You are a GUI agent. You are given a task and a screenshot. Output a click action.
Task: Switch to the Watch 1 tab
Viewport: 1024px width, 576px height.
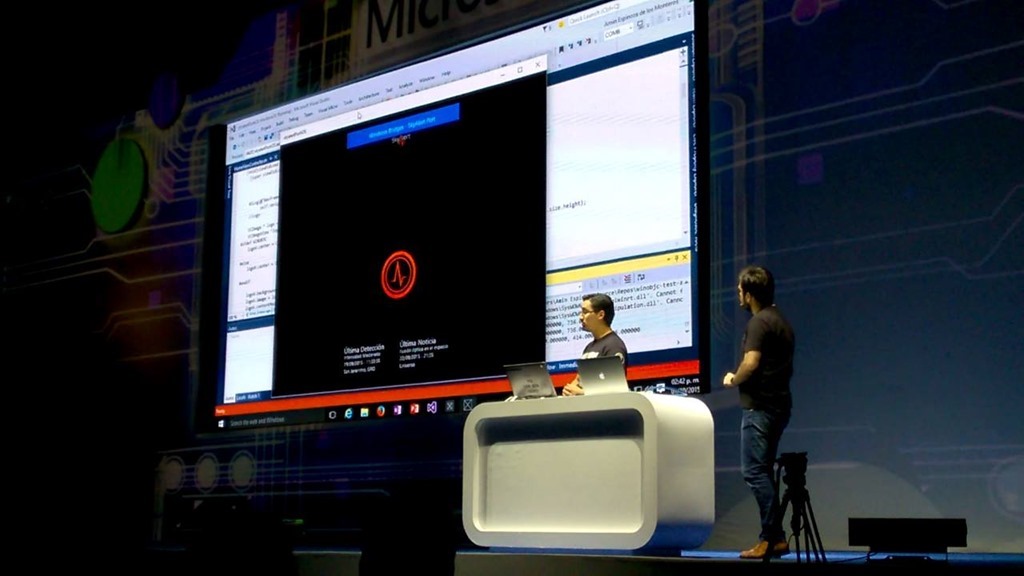pyautogui.click(x=254, y=396)
